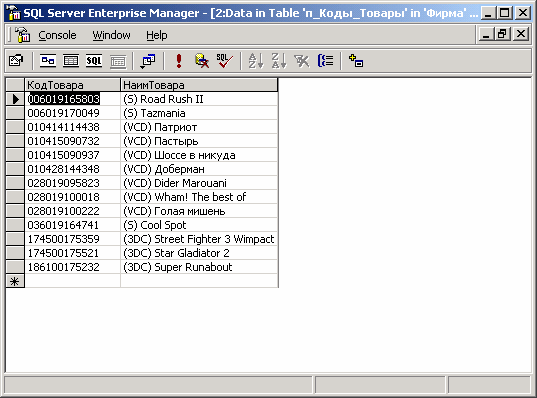Click cell (3DC) Street Fighter 3 Wimpact
This screenshot has width=537, height=398.
tap(199, 239)
